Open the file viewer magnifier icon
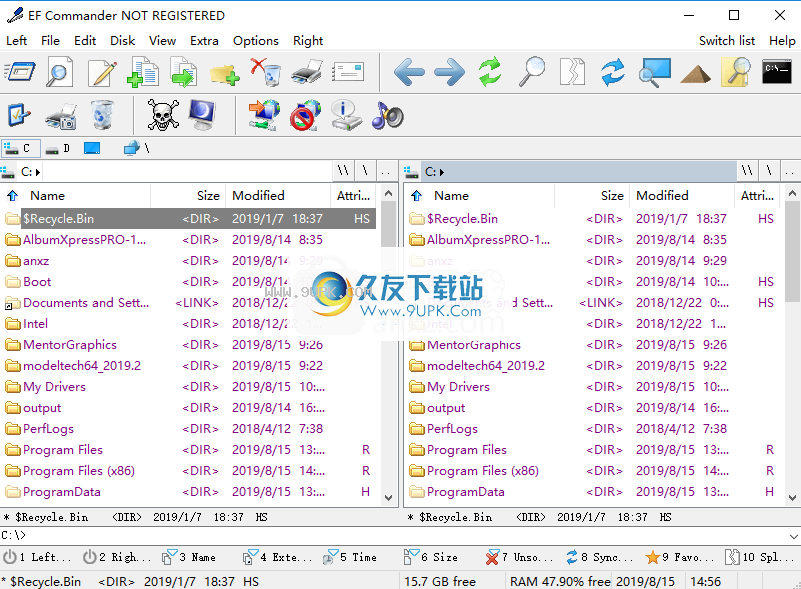The height and width of the screenshot is (589, 801). 60,72
